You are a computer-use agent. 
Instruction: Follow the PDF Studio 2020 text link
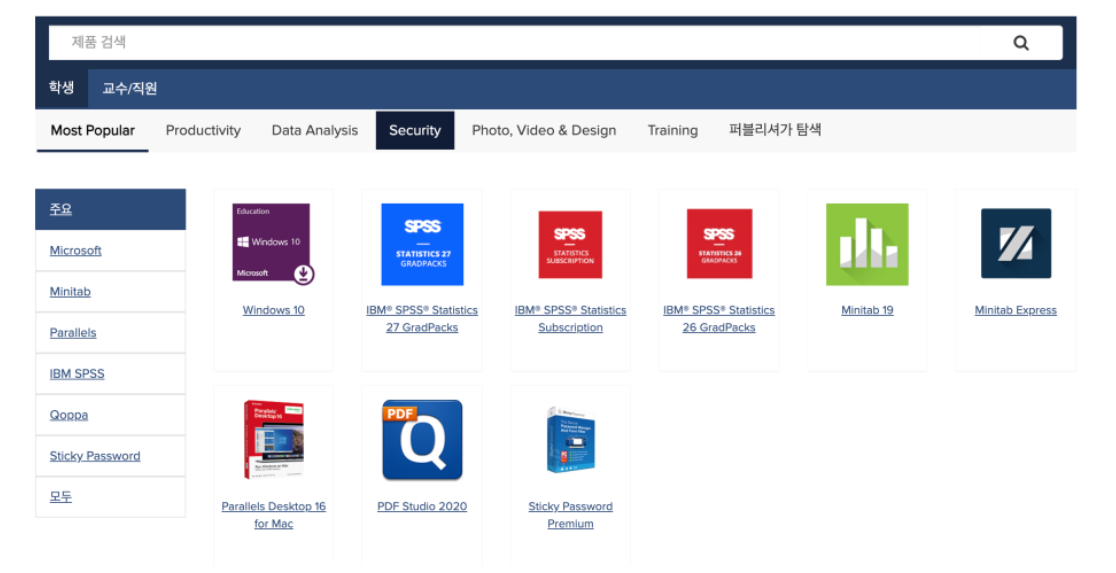(x=422, y=507)
